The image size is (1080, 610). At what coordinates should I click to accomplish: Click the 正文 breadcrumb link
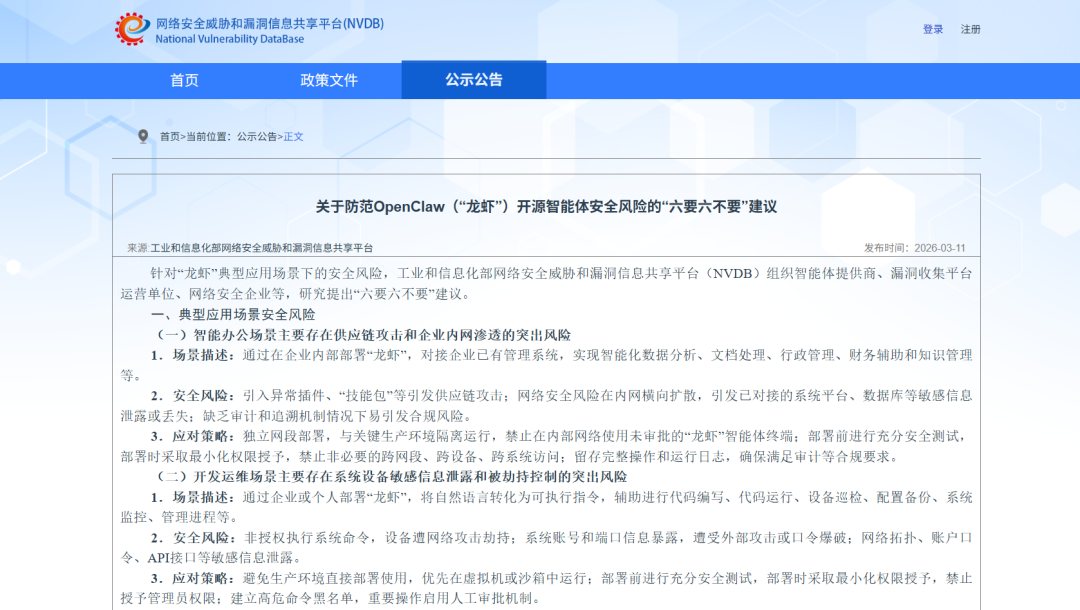point(293,137)
